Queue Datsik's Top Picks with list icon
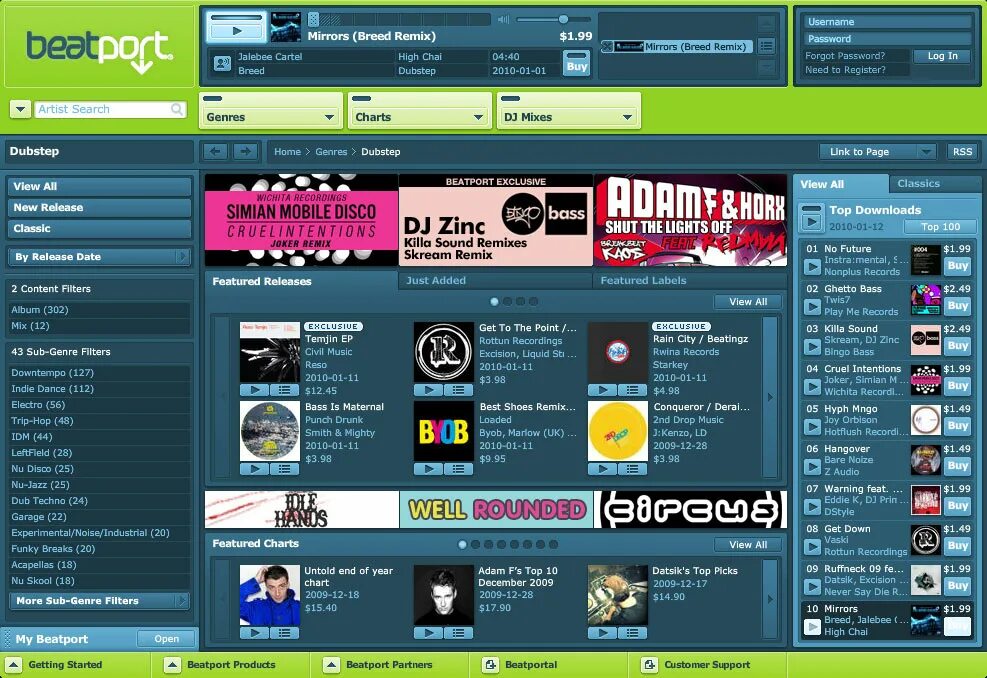Screen dimensions: 987x678 [633, 633]
